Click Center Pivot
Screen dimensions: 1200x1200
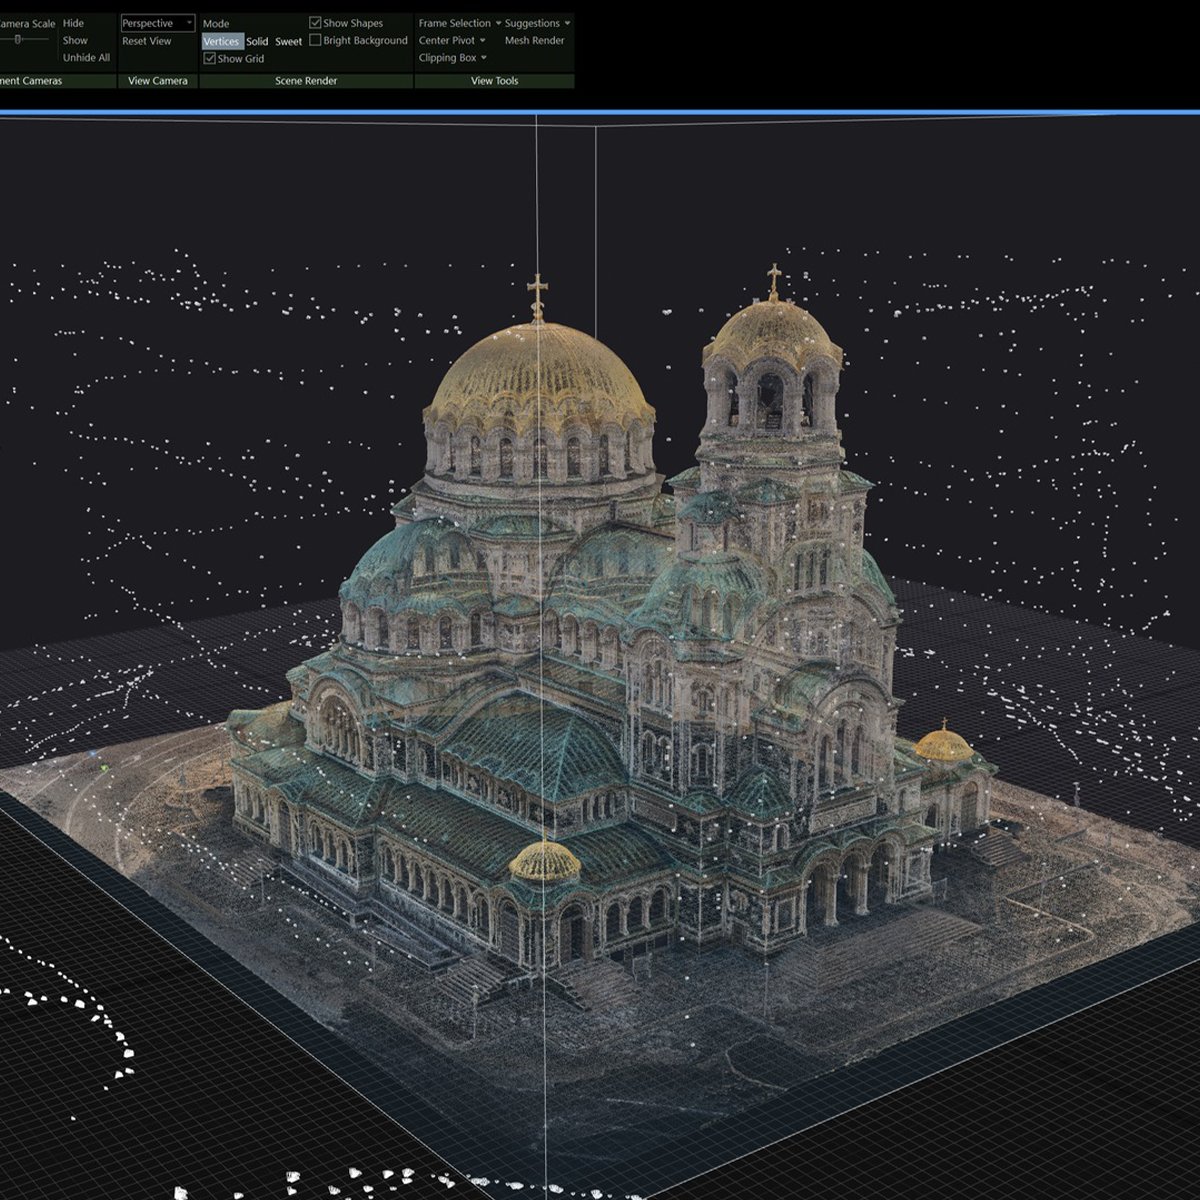pos(445,41)
